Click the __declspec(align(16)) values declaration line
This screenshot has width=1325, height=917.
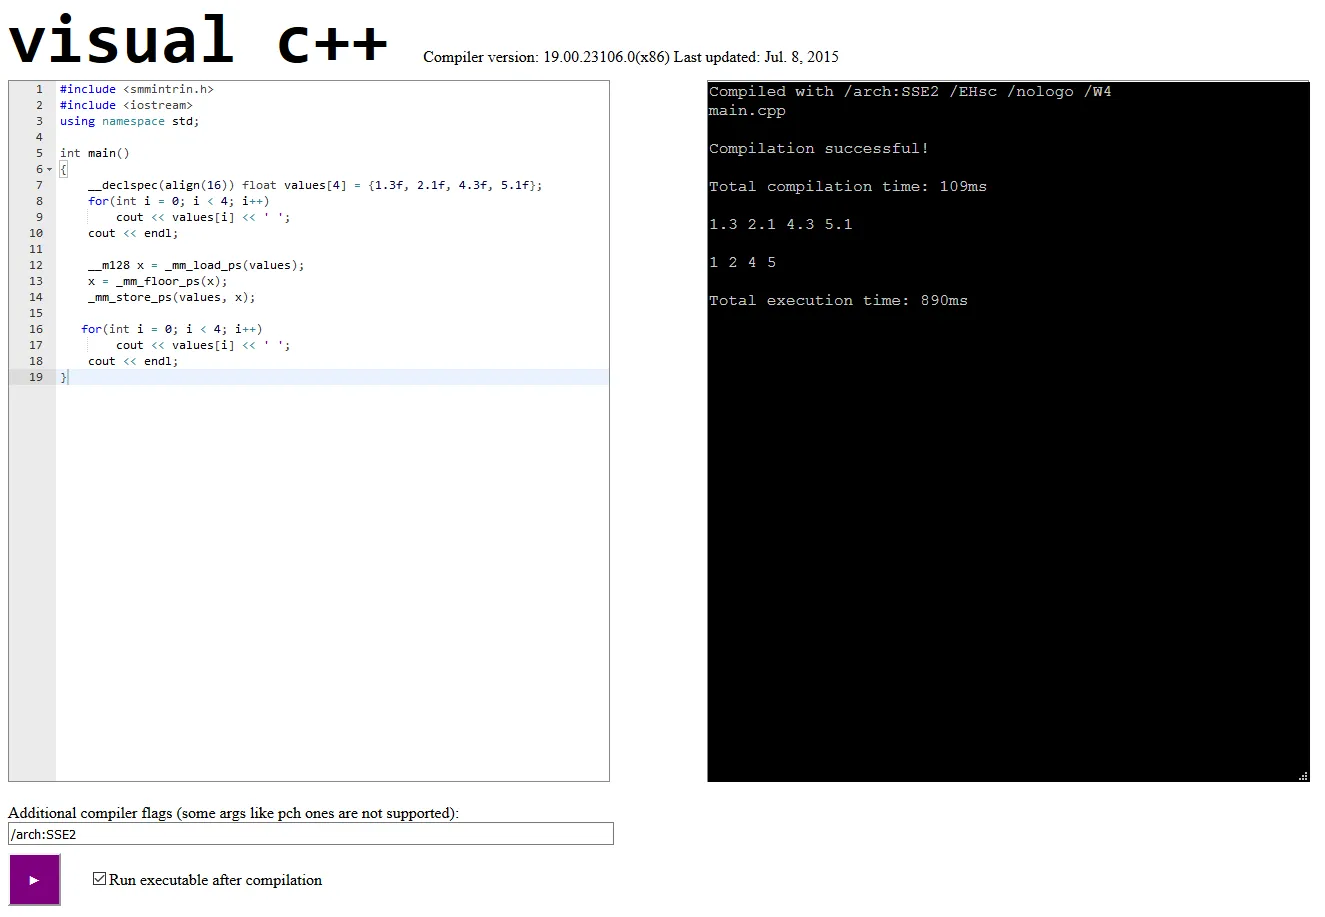click(315, 185)
